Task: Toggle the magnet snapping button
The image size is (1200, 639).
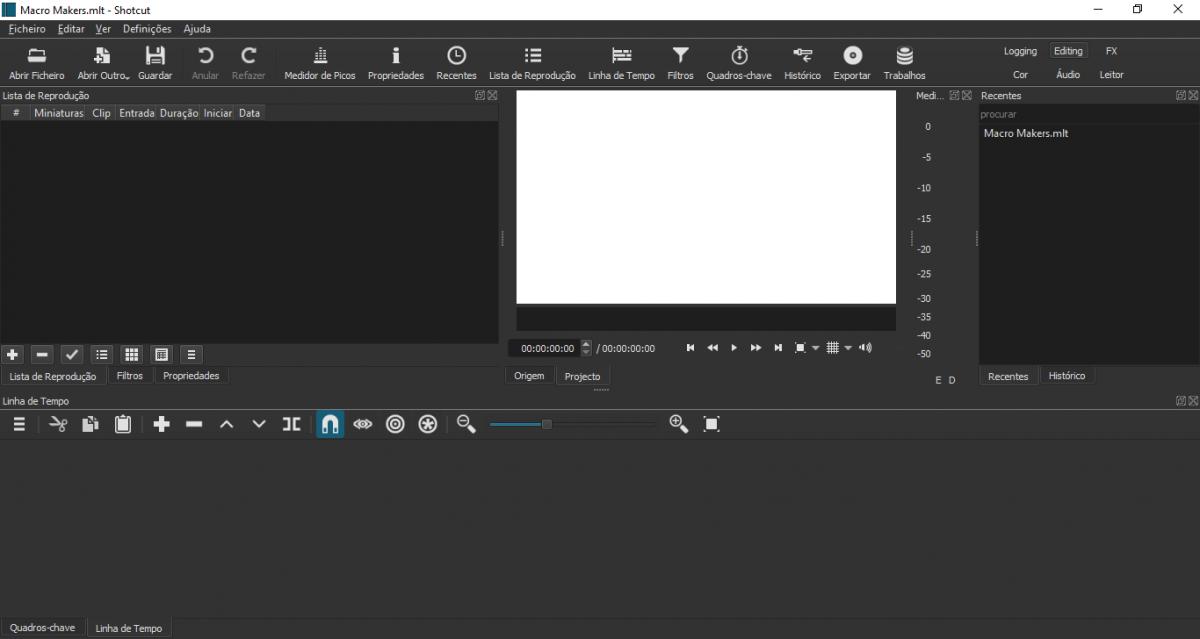Action: click(330, 424)
